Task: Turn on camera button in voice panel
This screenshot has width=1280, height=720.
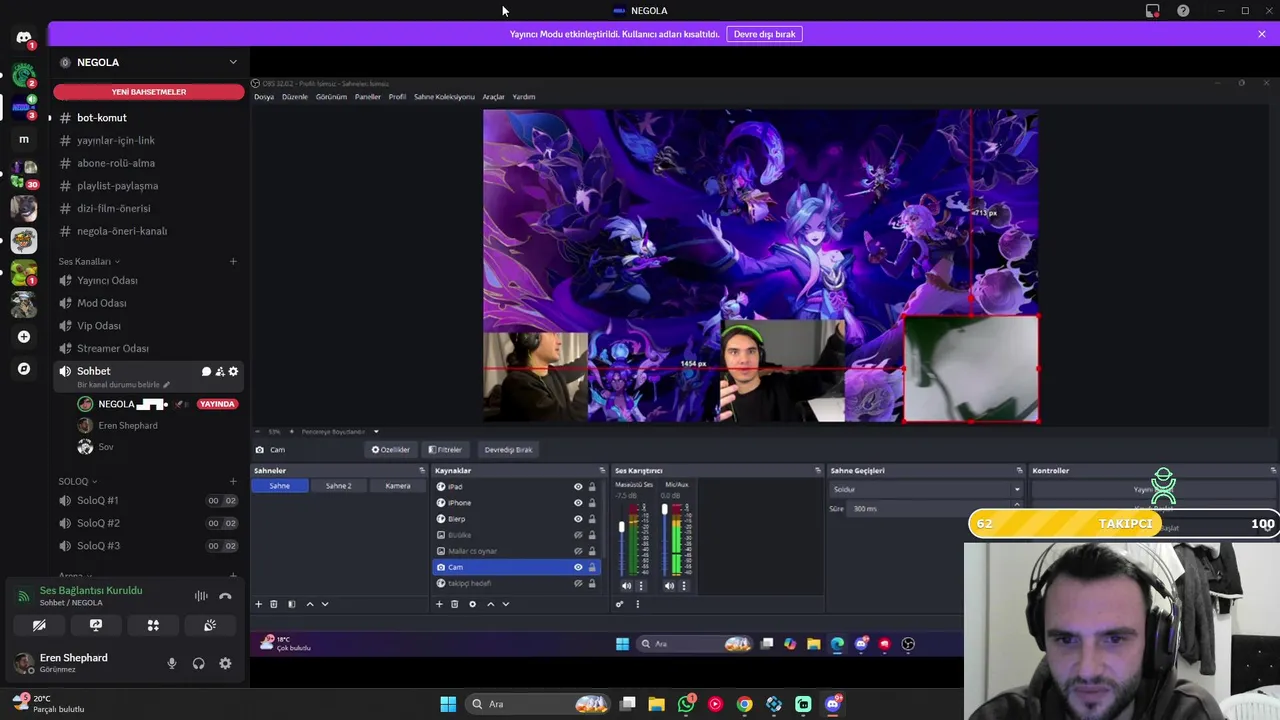Action: pyautogui.click(x=39, y=625)
